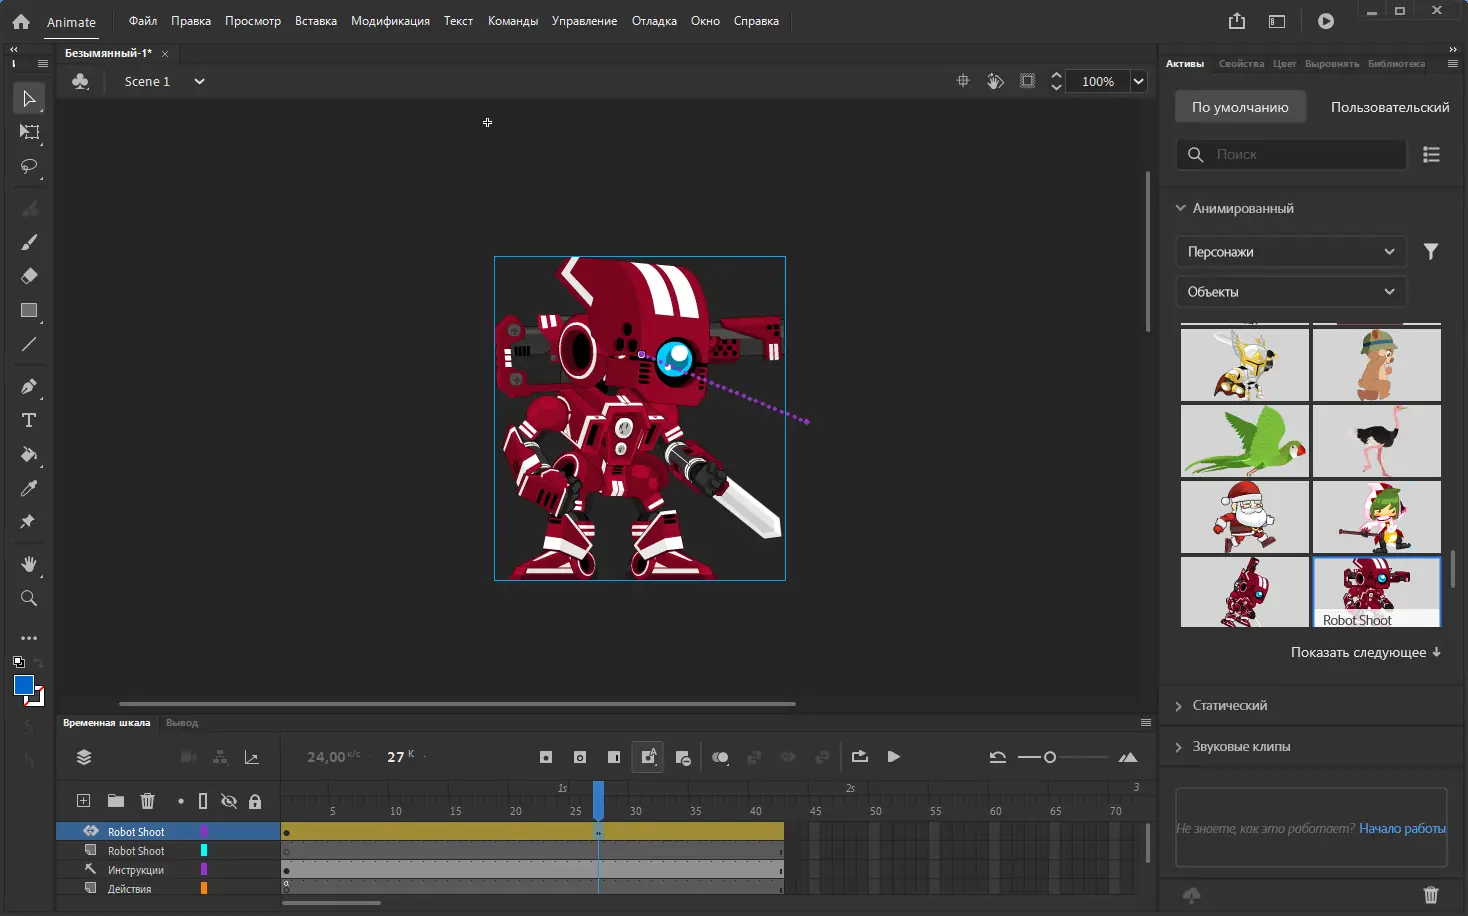Select the Hand tool

[29, 565]
